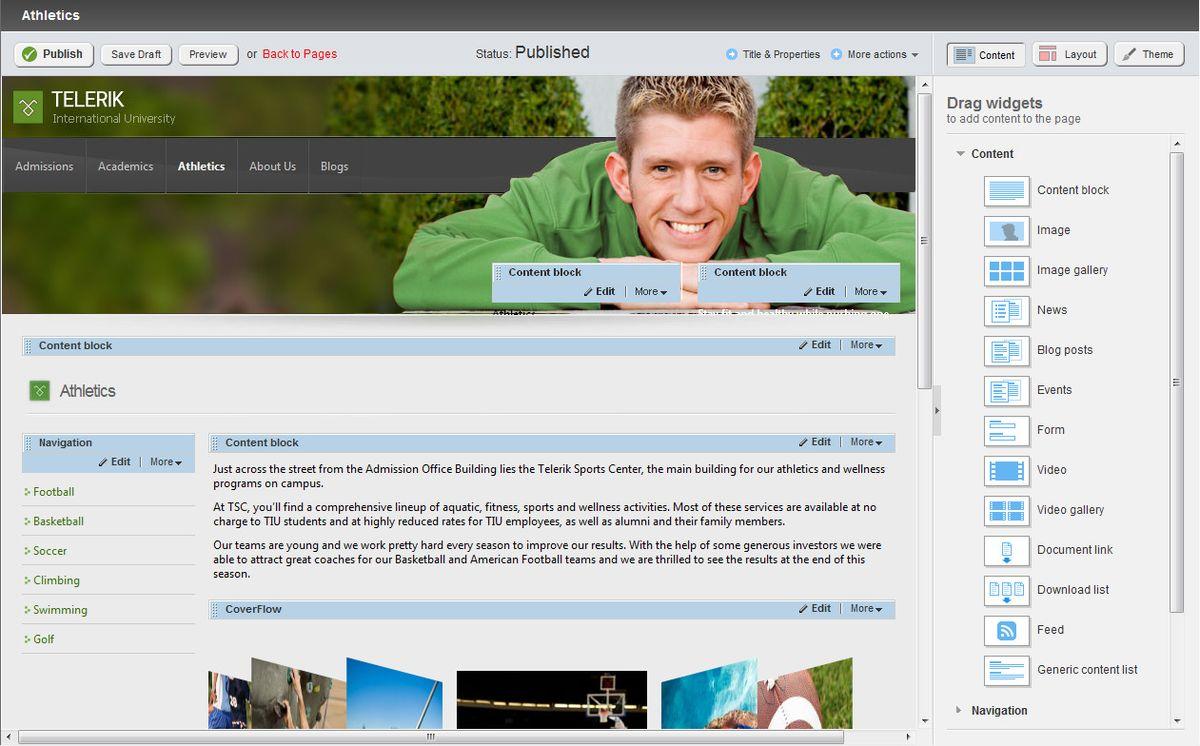Edit the main text Content block
The width and height of the screenshot is (1200, 746).
pyautogui.click(x=815, y=442)
